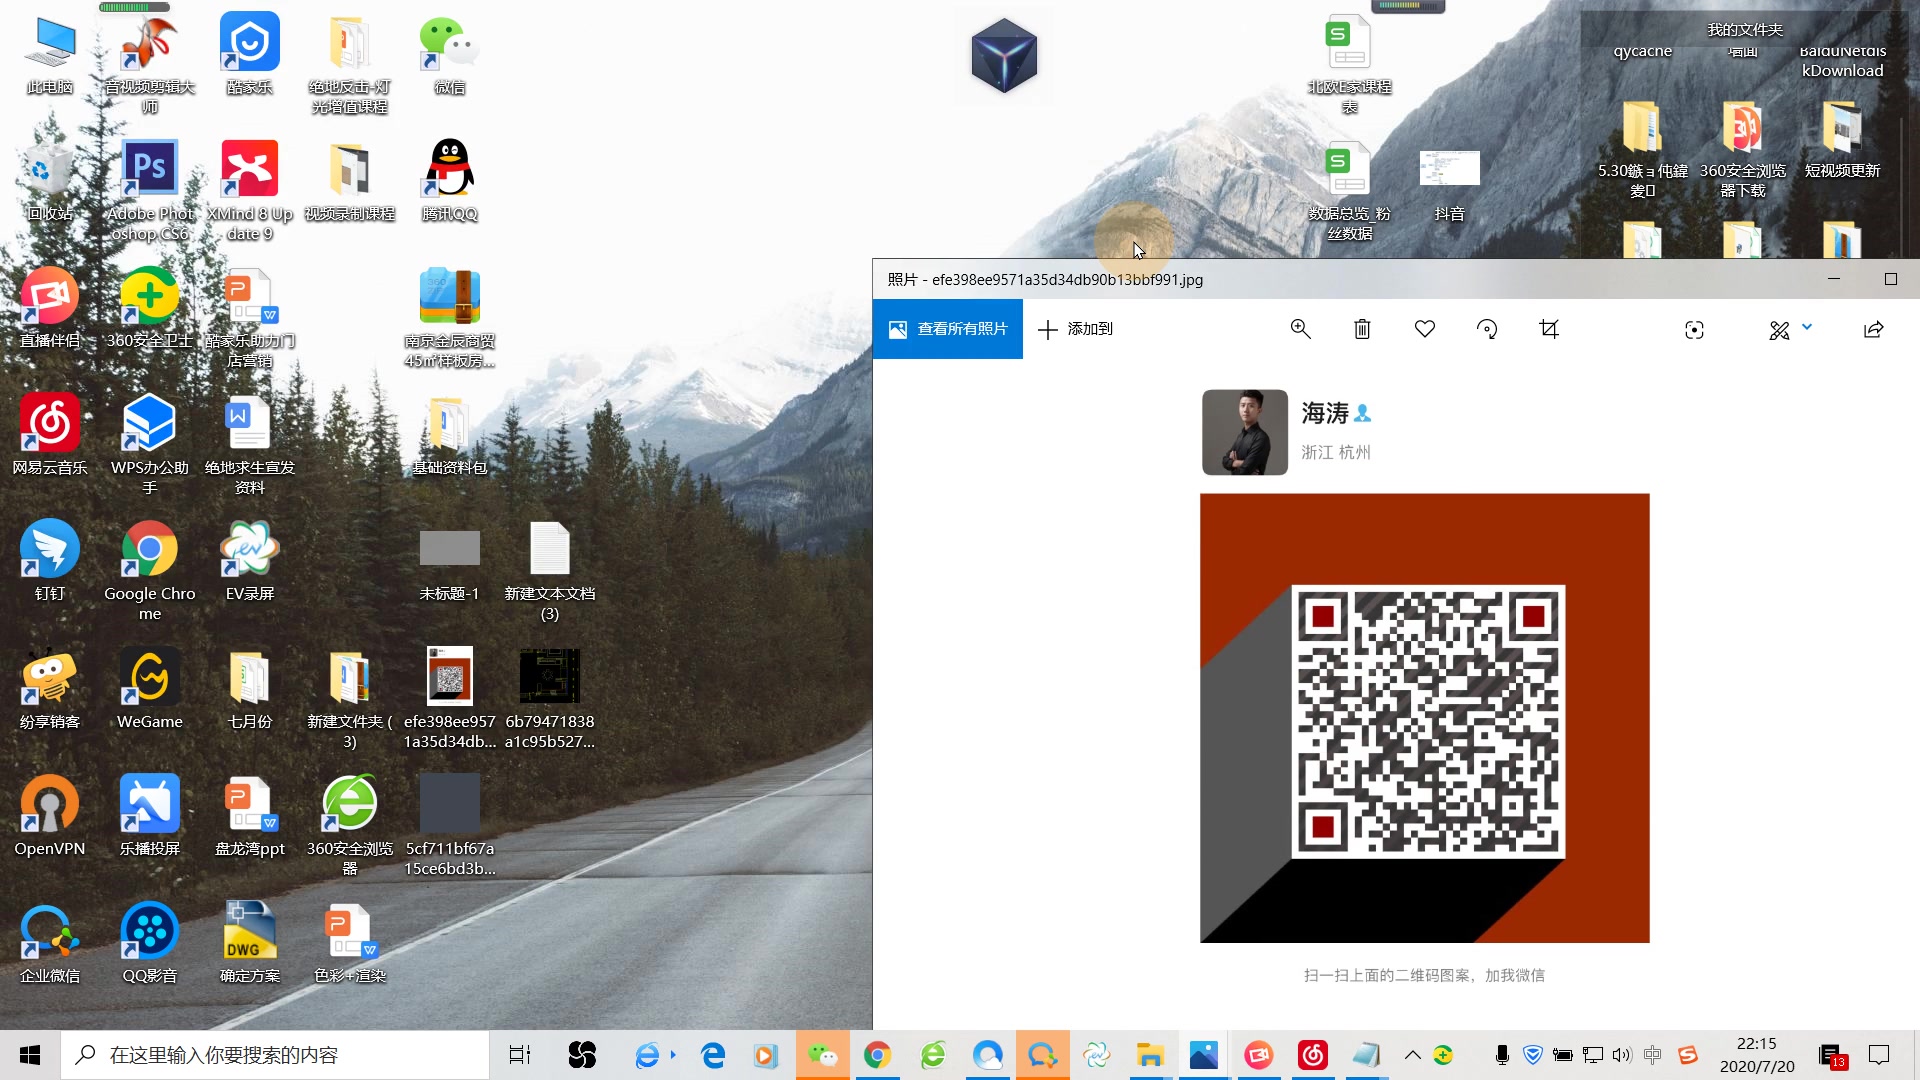
Task: Add photo to favorites with heart icon
Action: pos(1425,329)
